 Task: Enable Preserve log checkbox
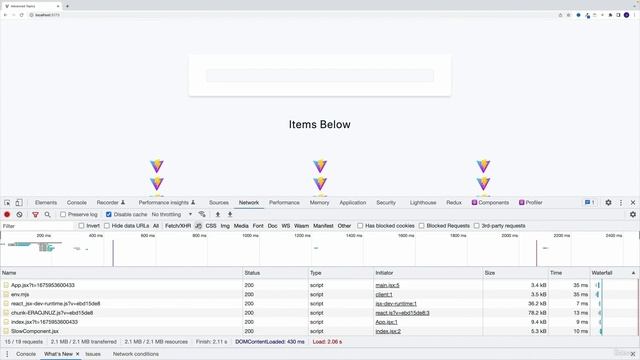(63, 214)
